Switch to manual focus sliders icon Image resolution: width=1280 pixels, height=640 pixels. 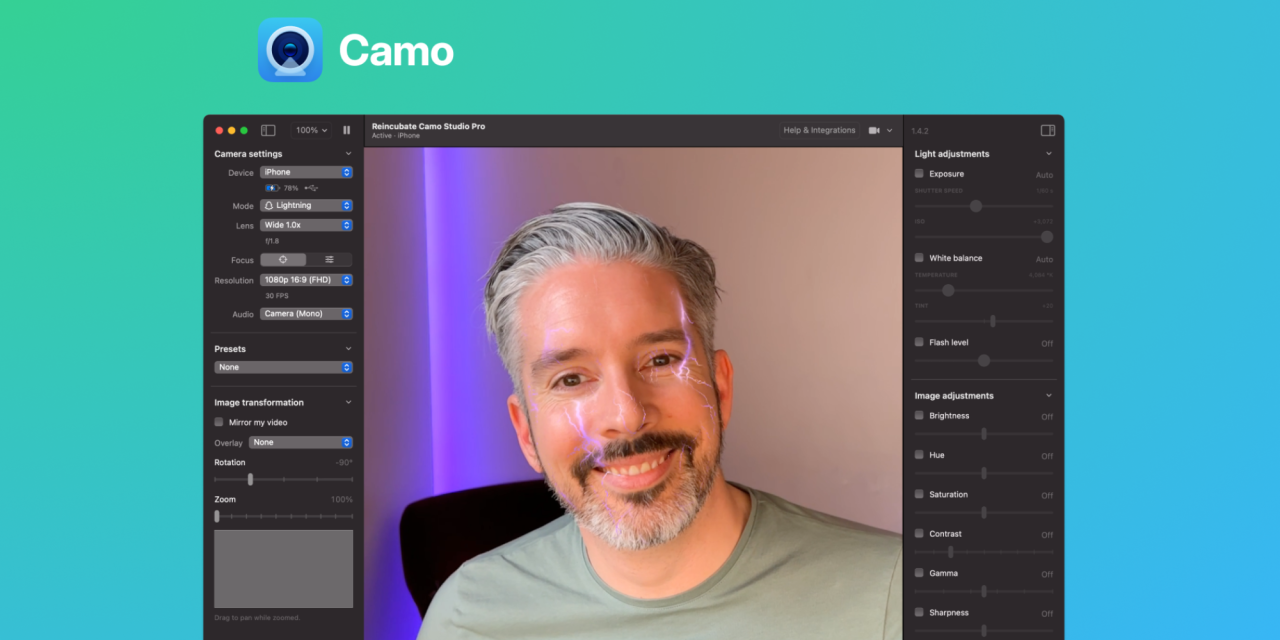pos(329,260)
